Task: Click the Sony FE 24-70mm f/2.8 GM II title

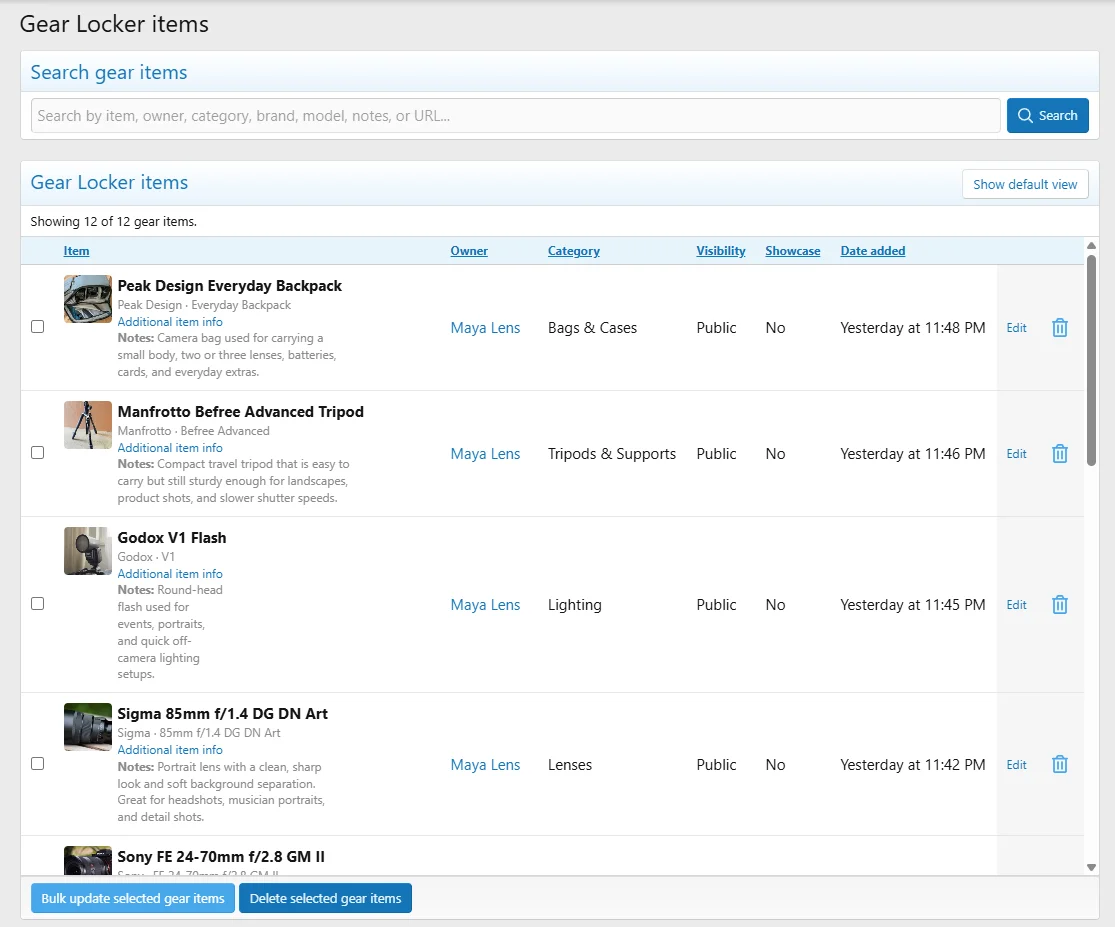Action: [220, 857]
